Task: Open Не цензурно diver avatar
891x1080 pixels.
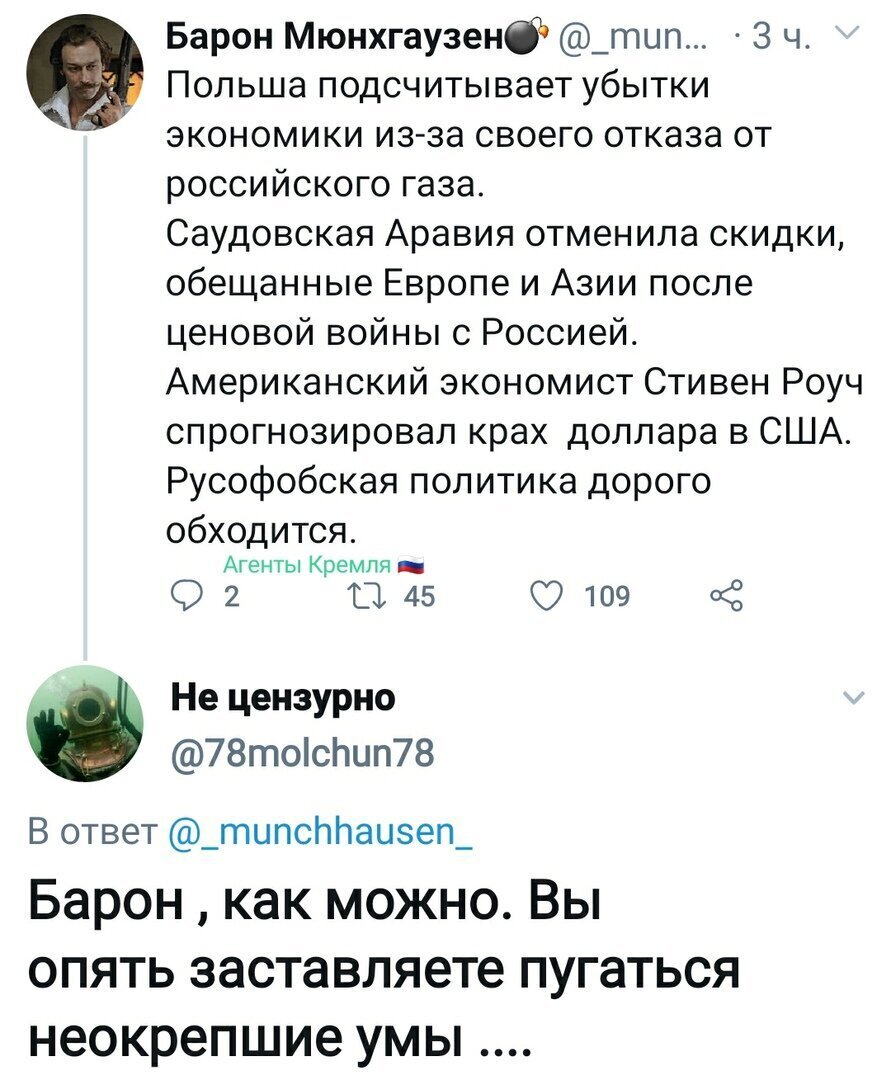Action: pyautogui.click(x=85, y=723)
